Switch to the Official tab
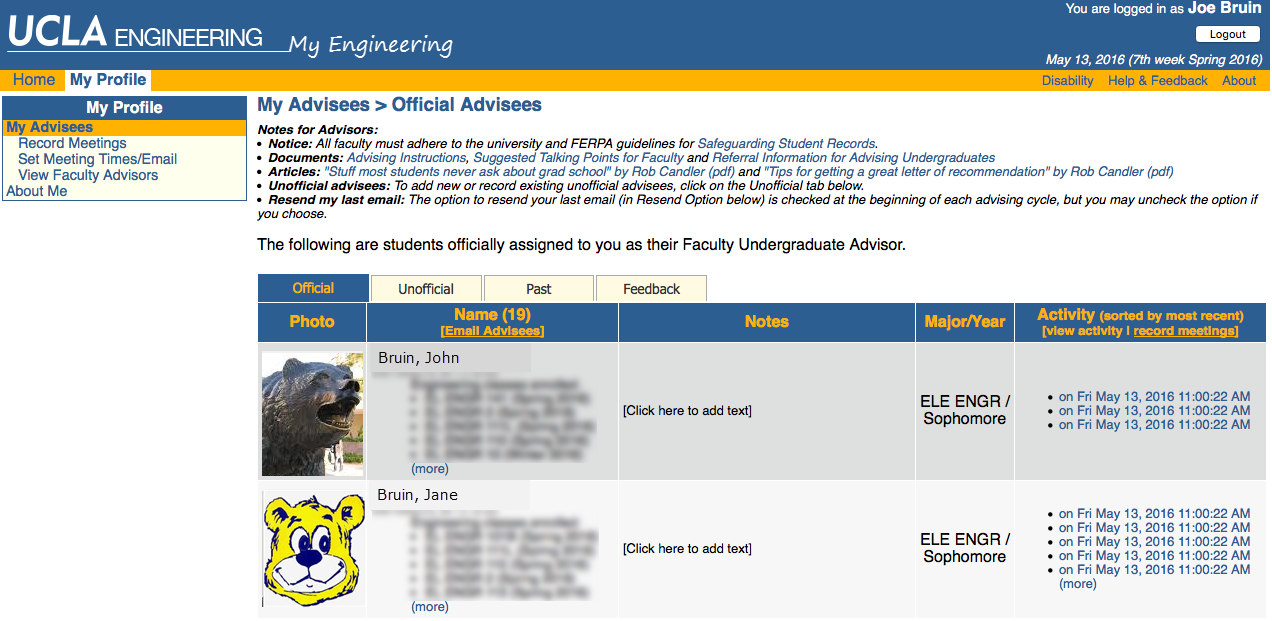The width and height of the screenshot is (1272, 621). 313,288
